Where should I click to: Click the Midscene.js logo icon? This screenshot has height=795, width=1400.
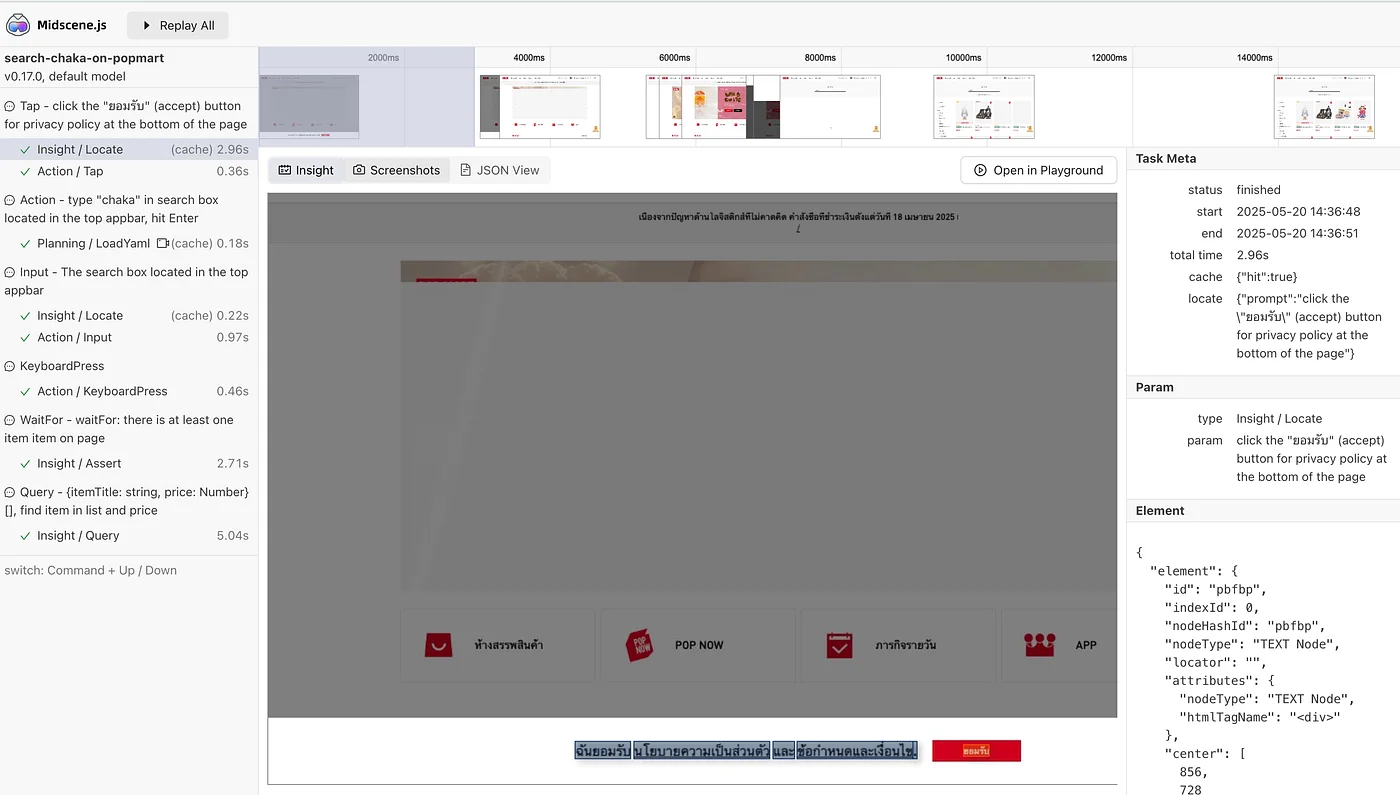coord(18,25)
